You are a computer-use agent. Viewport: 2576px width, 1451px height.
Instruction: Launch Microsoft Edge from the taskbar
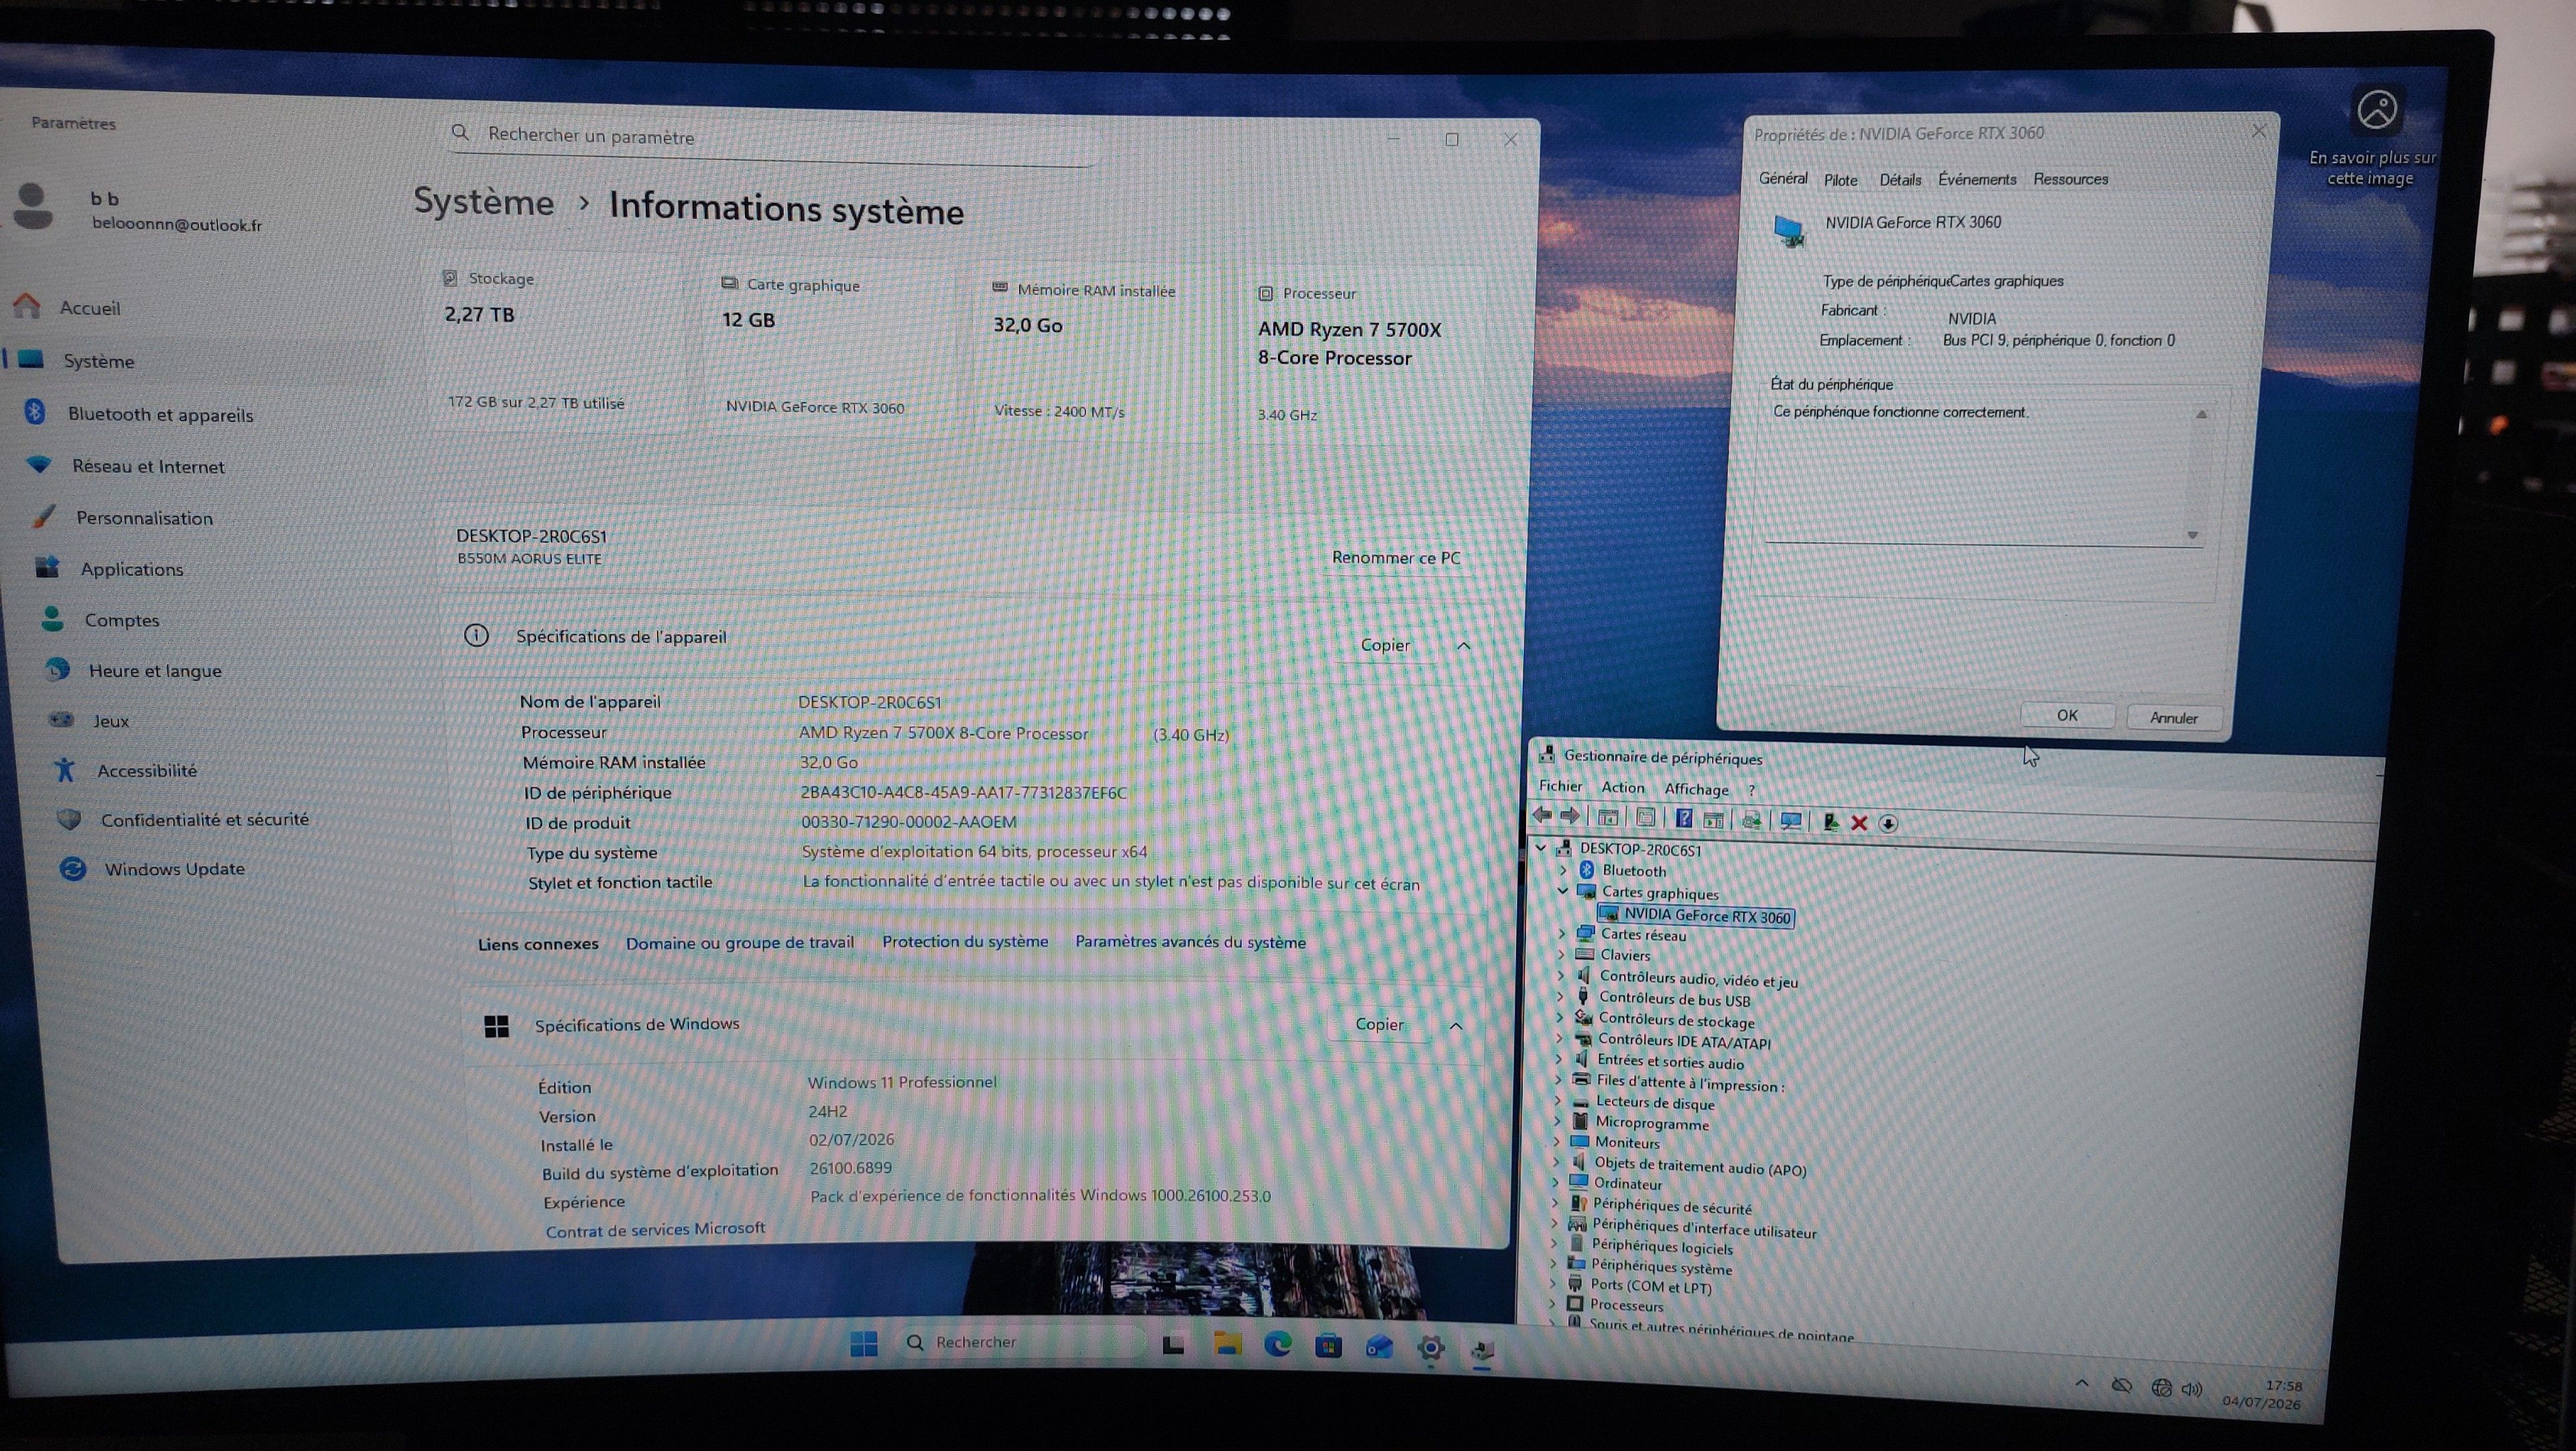(1278, 1346)
